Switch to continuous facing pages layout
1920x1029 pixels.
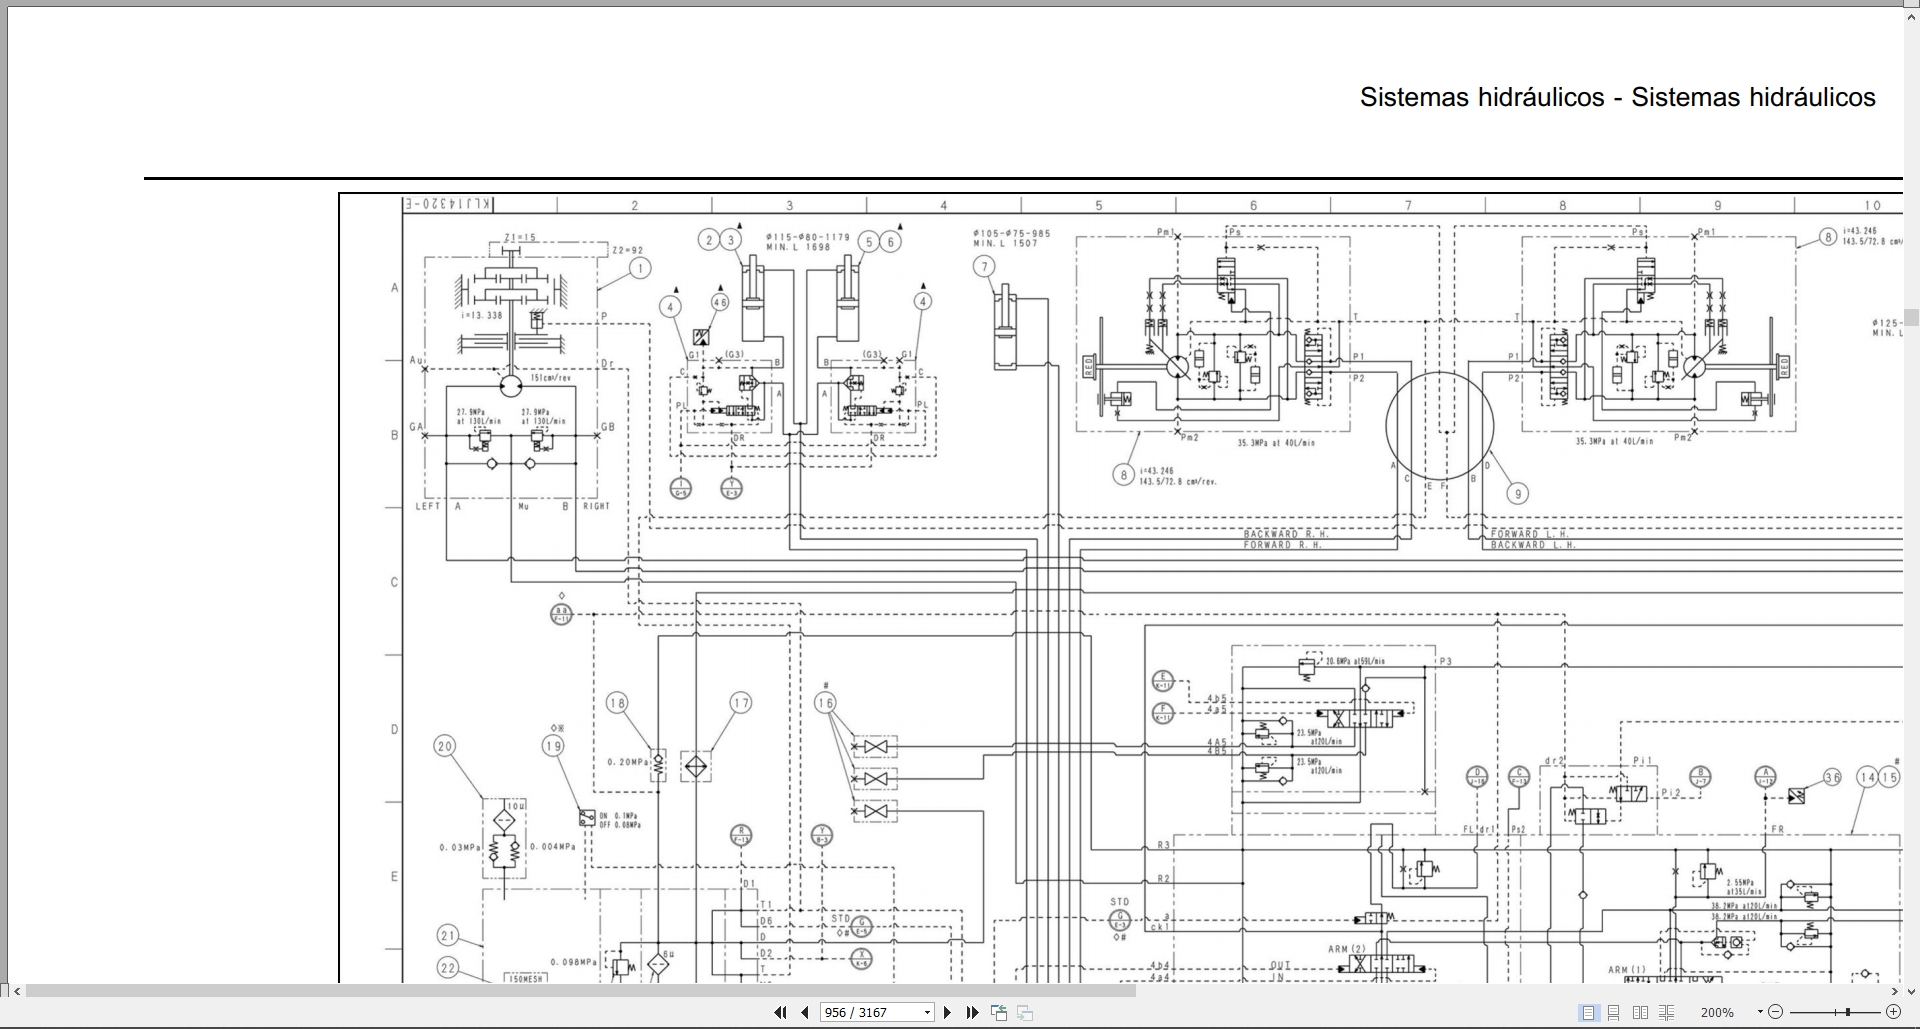pos(1666,1013)
